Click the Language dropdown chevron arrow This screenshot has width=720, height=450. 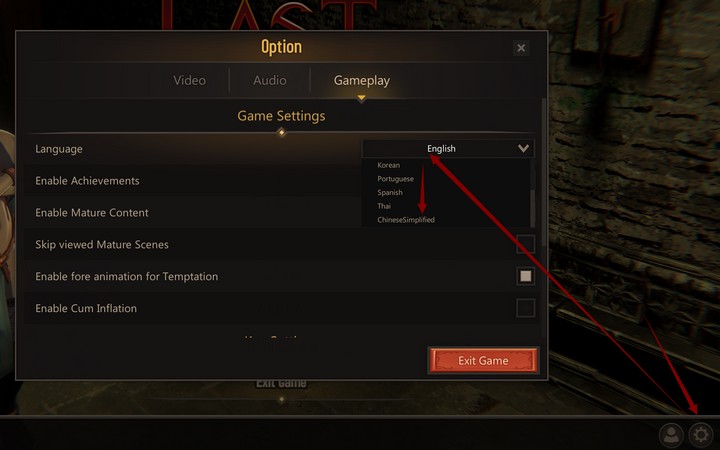[x=523, y=148]
